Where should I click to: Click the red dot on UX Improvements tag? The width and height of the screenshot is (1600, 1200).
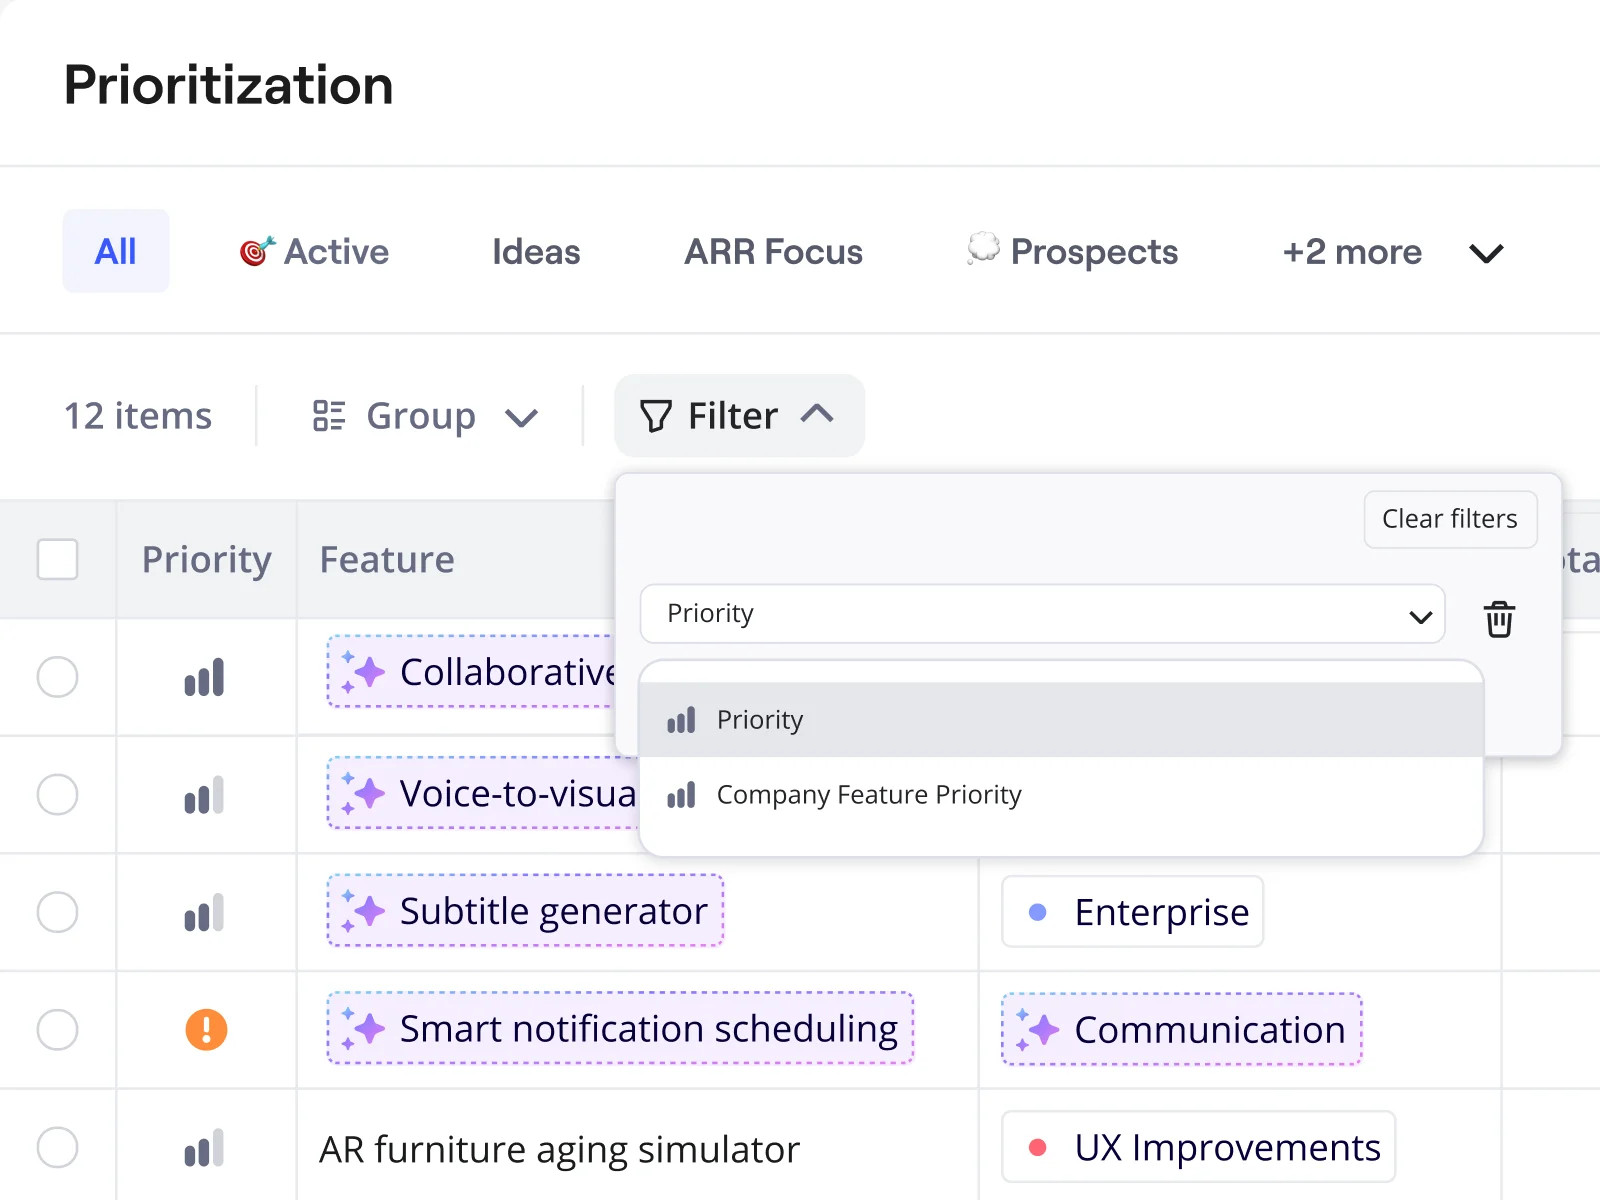point(1037,1147)
